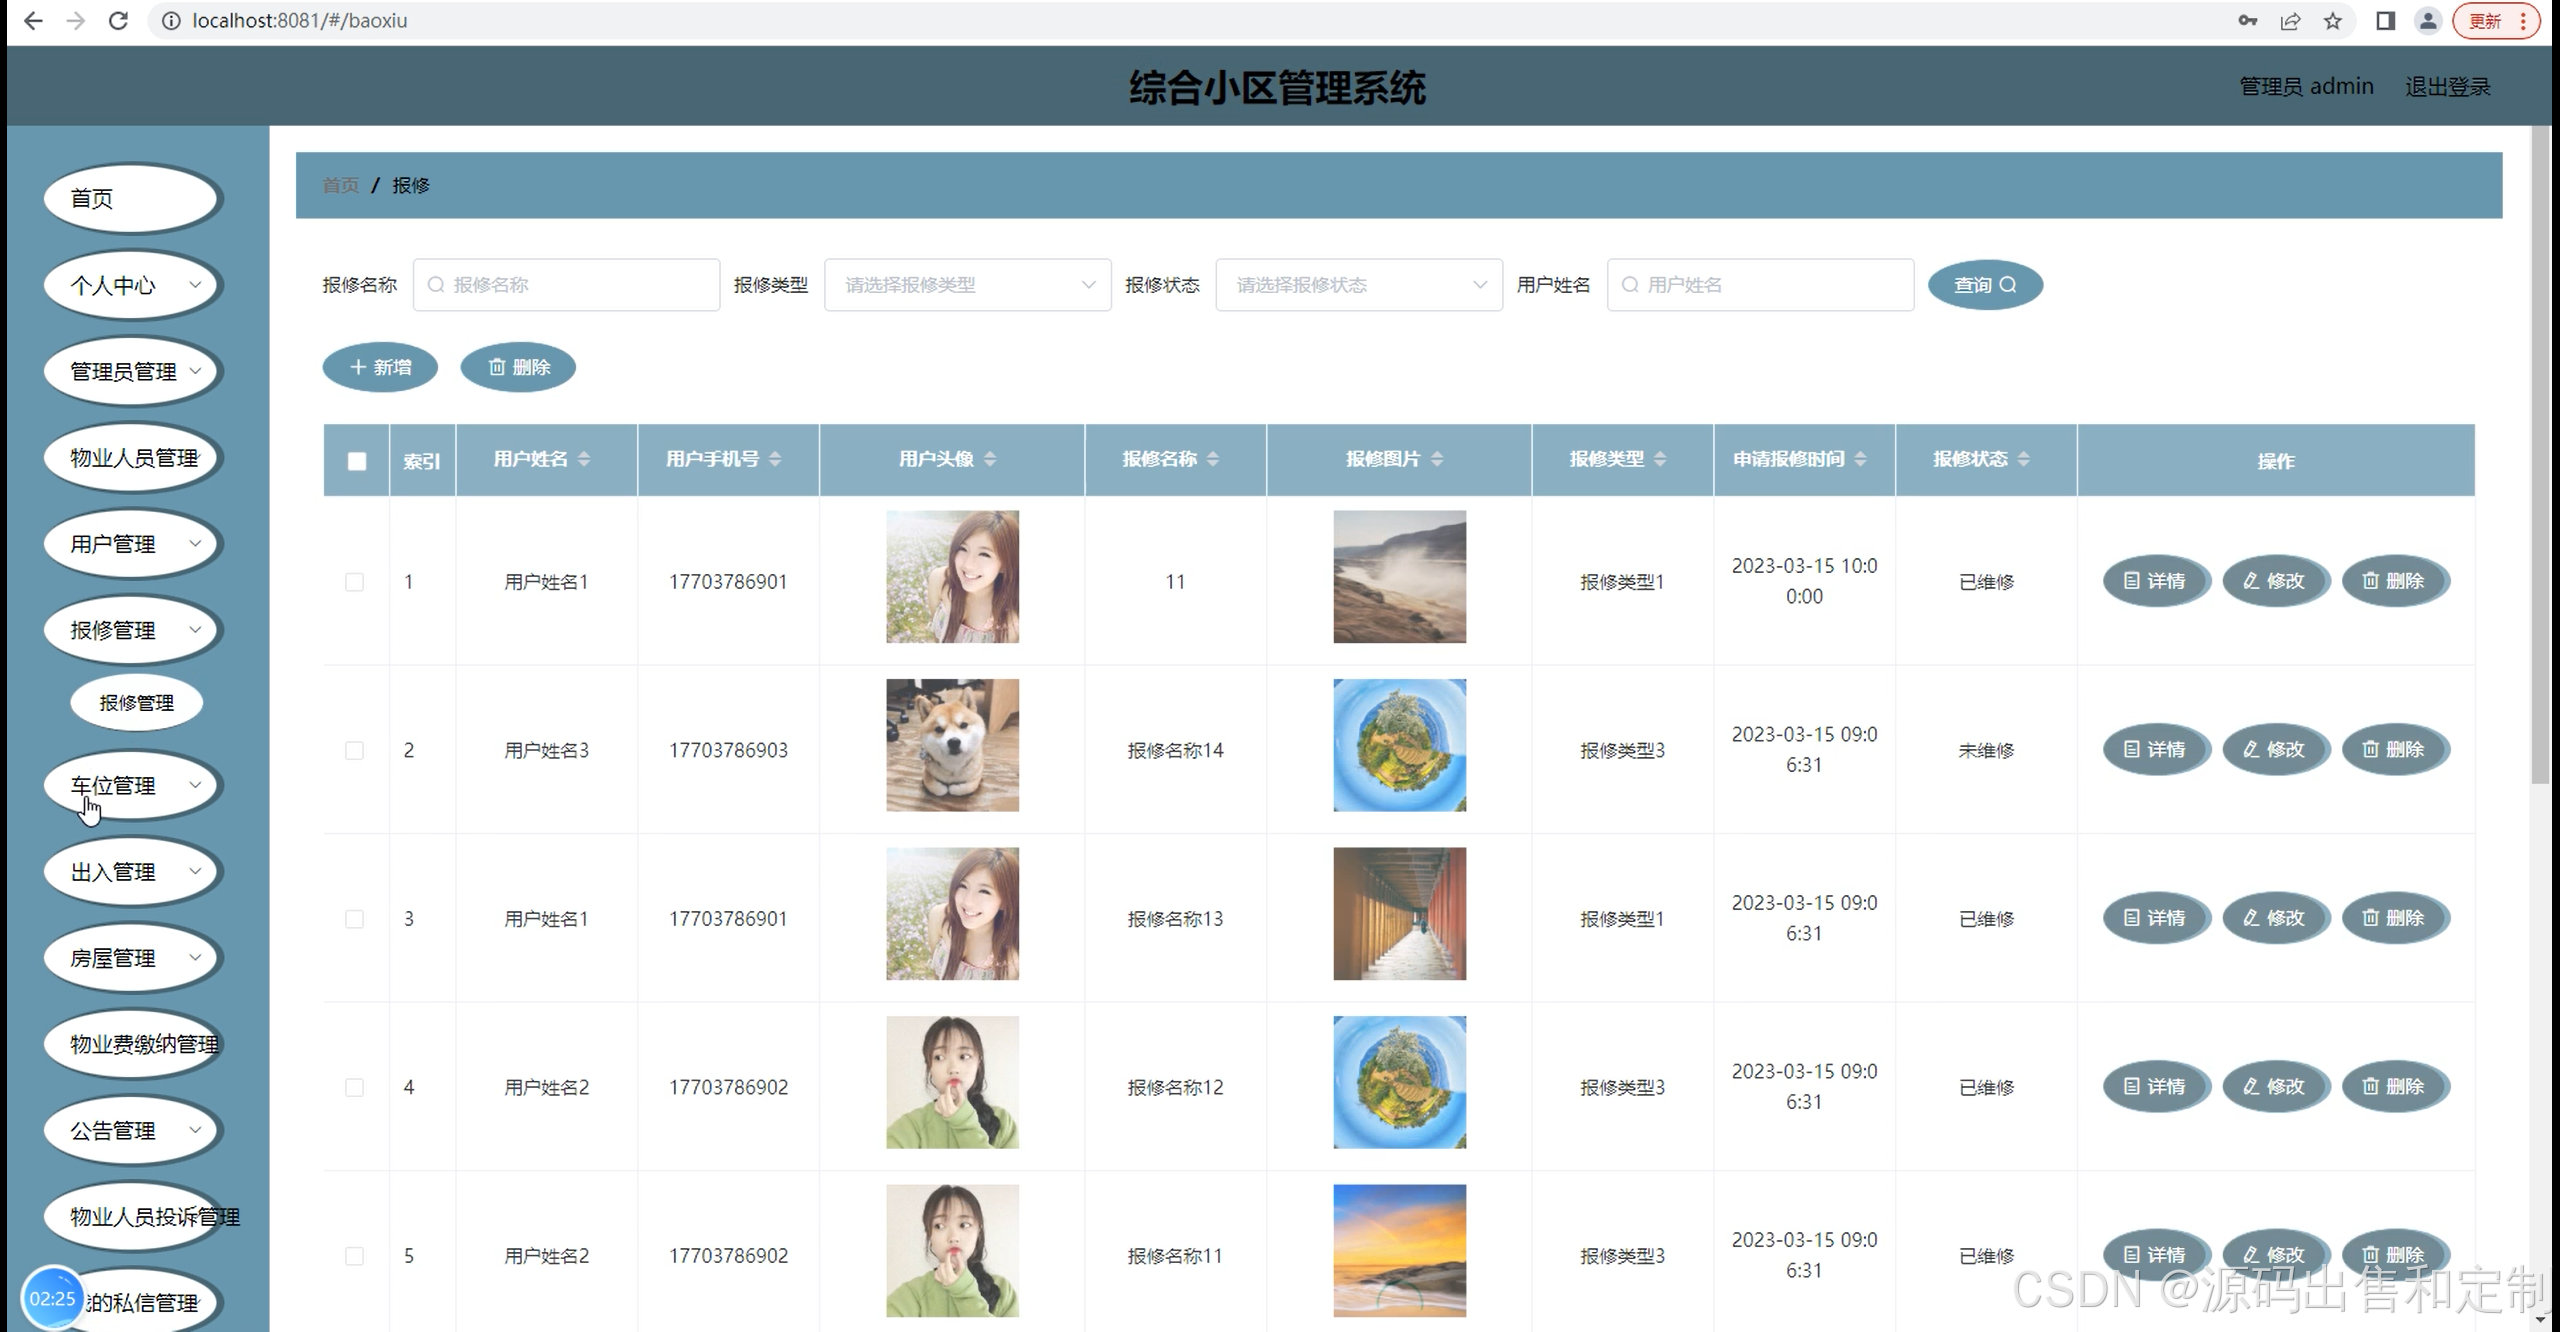
Task: Sort by 报修状态 column arrows
Action: click(2023, 459)
